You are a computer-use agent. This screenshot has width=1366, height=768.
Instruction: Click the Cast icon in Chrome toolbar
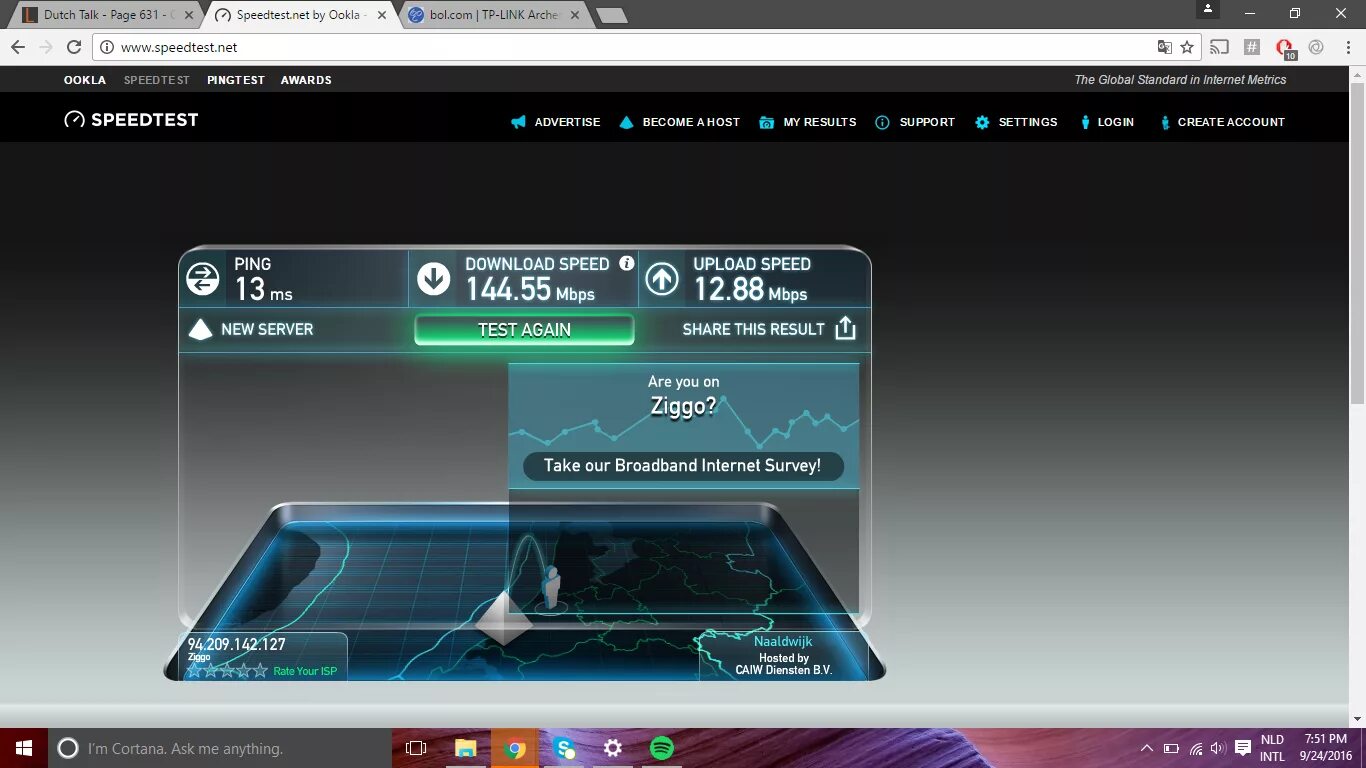(x=1219, y=47)
